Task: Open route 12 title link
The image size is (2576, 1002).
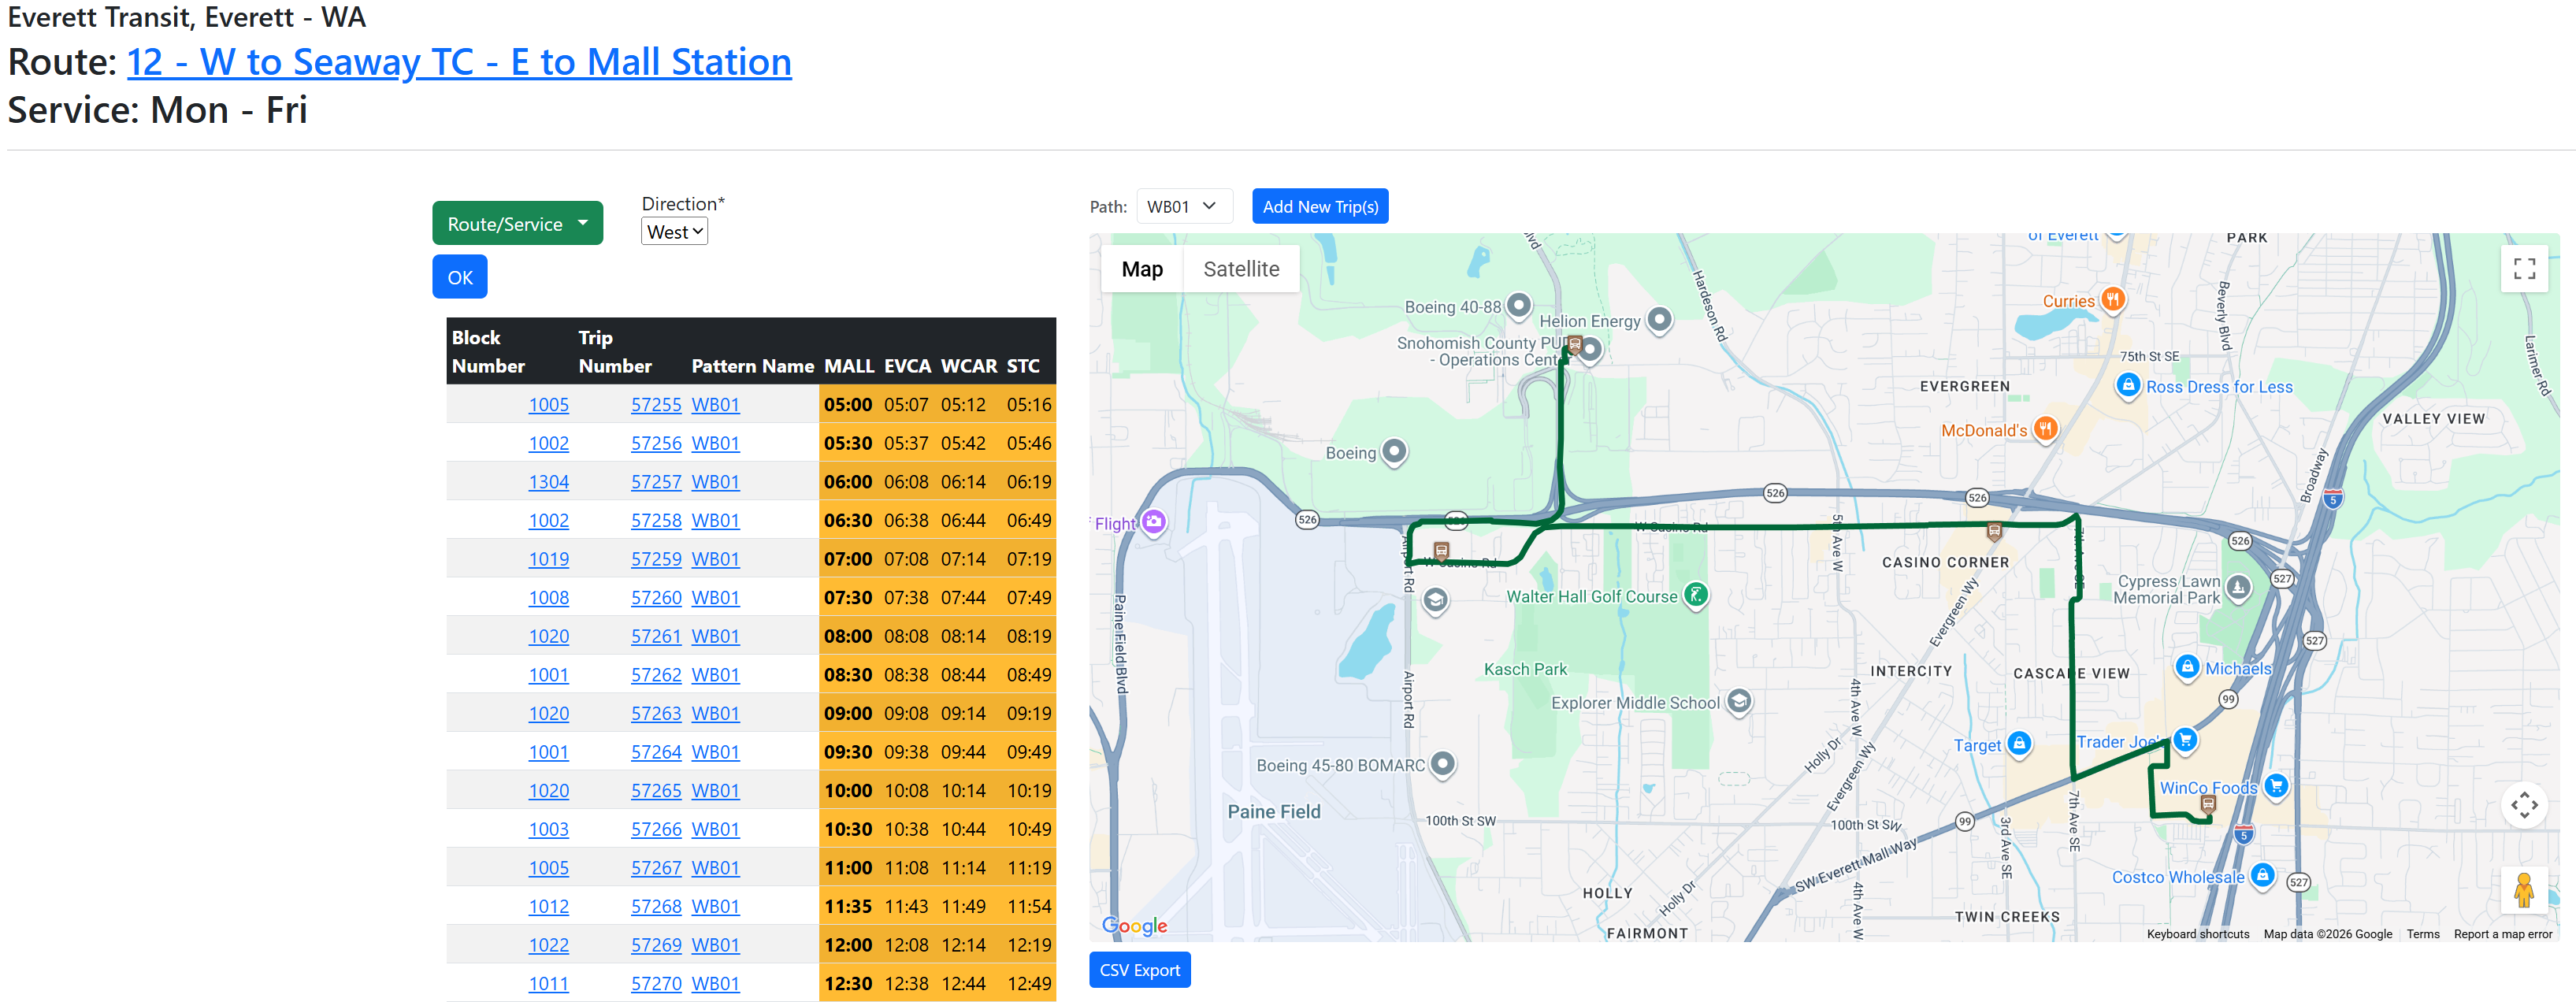Action: point(459,62)
